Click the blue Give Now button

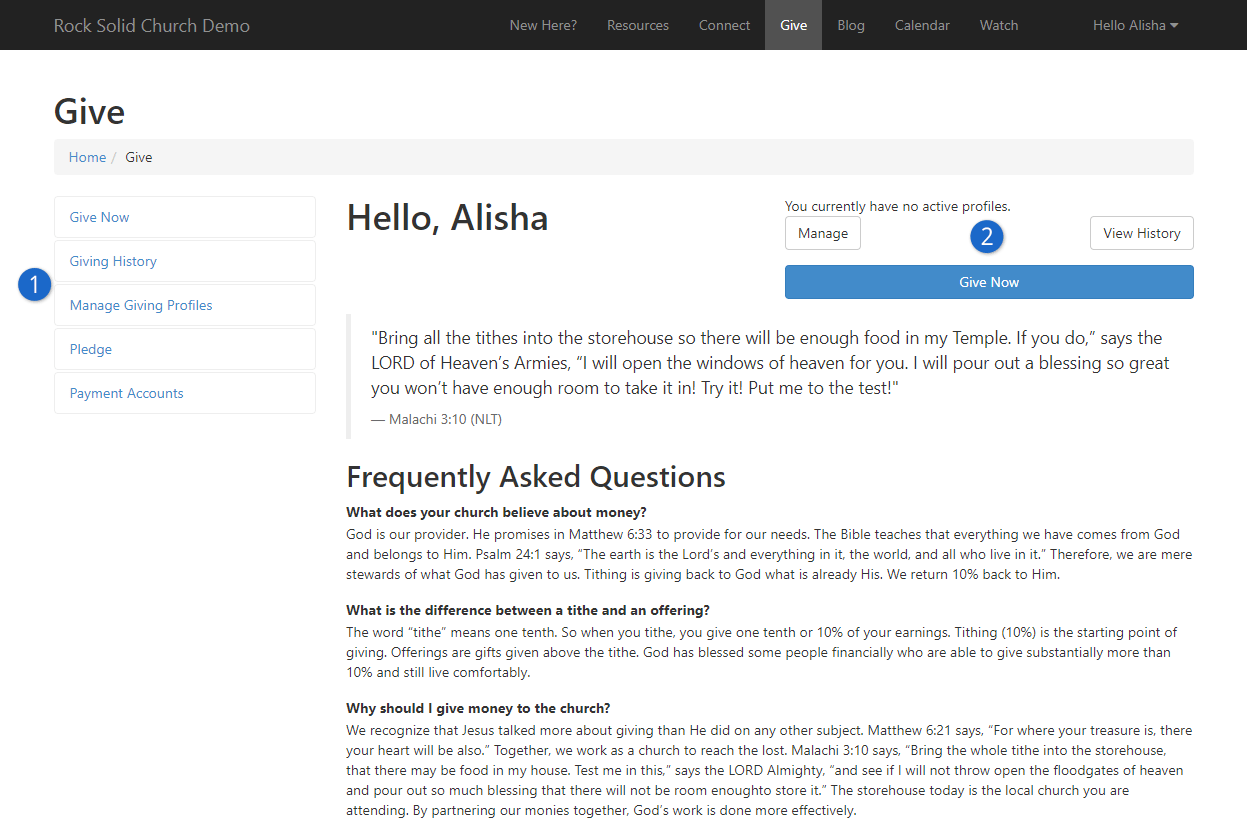click(989, 282)
